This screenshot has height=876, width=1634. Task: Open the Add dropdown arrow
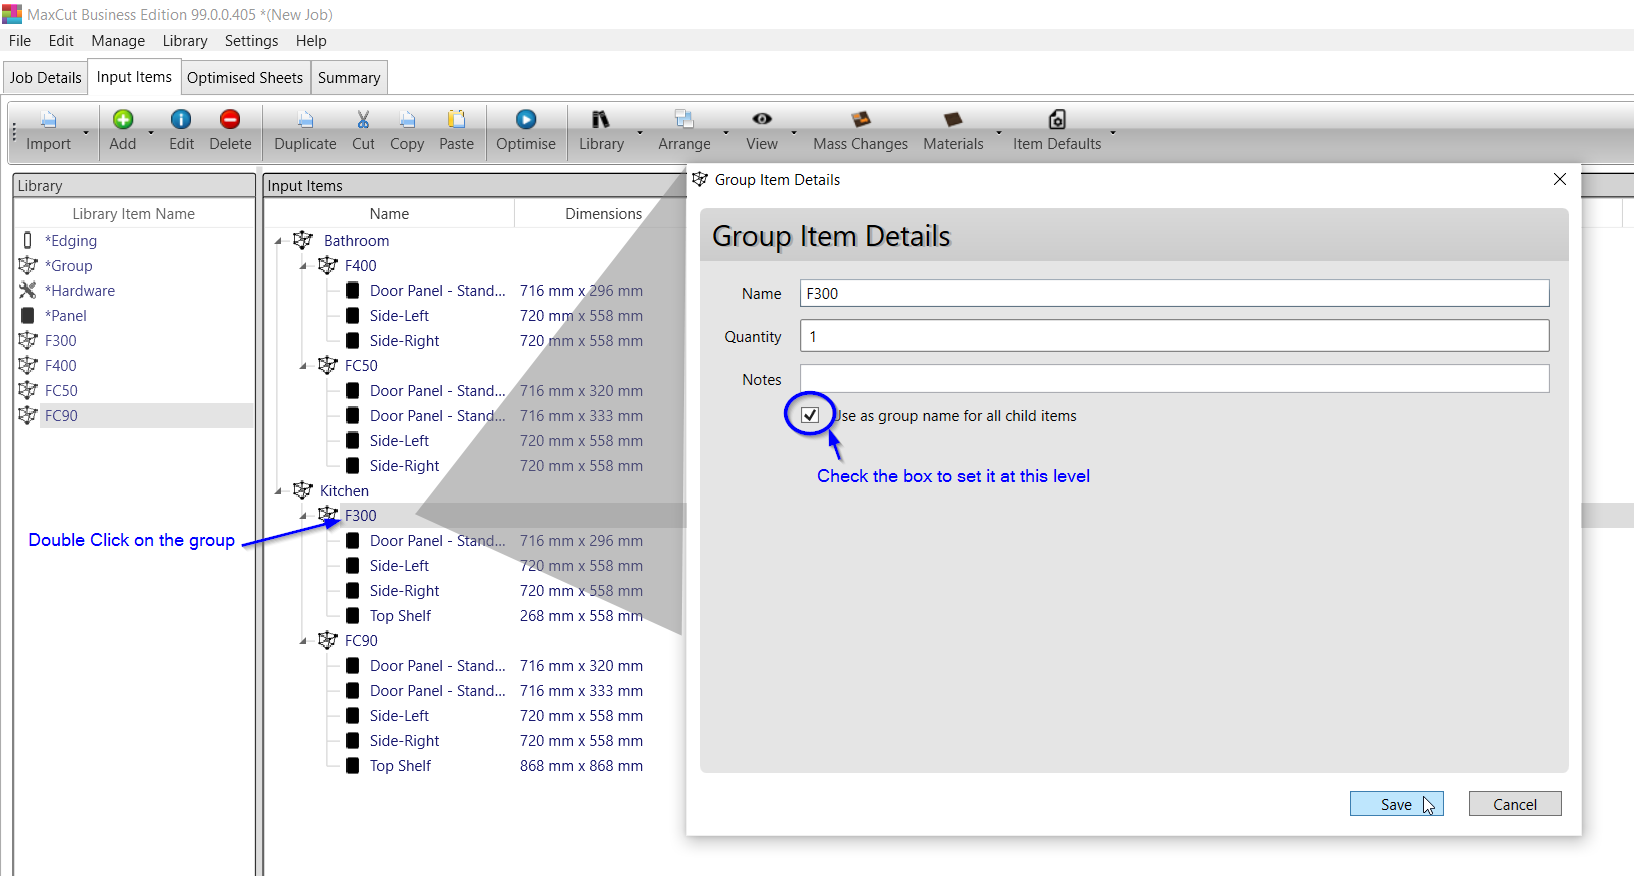click(x=151, y=132)
